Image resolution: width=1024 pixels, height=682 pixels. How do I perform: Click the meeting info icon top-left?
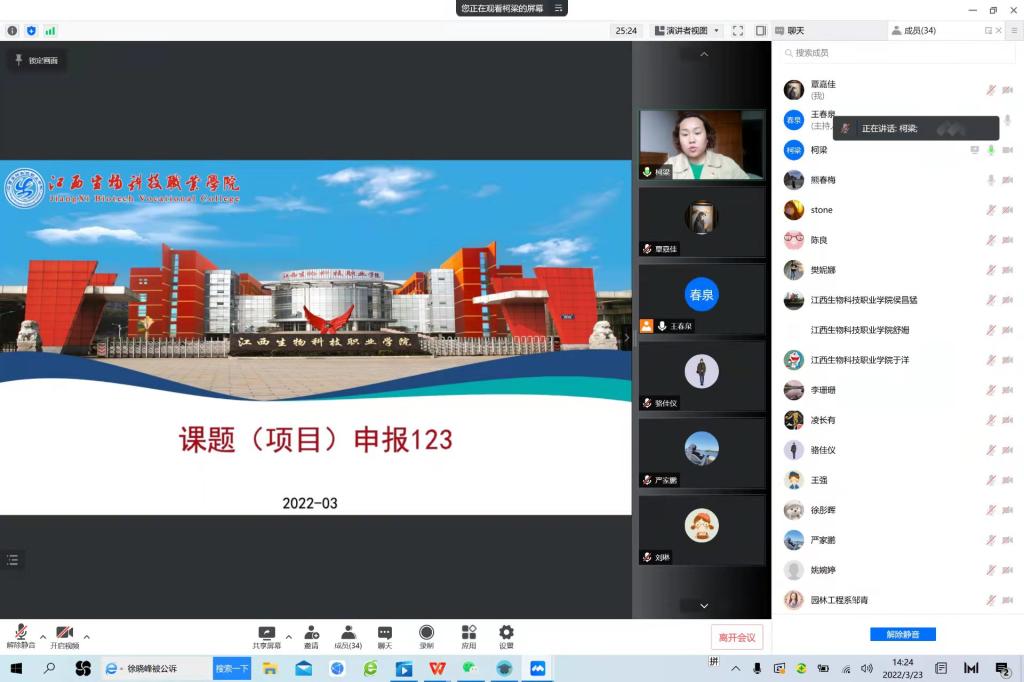(12, 31)
